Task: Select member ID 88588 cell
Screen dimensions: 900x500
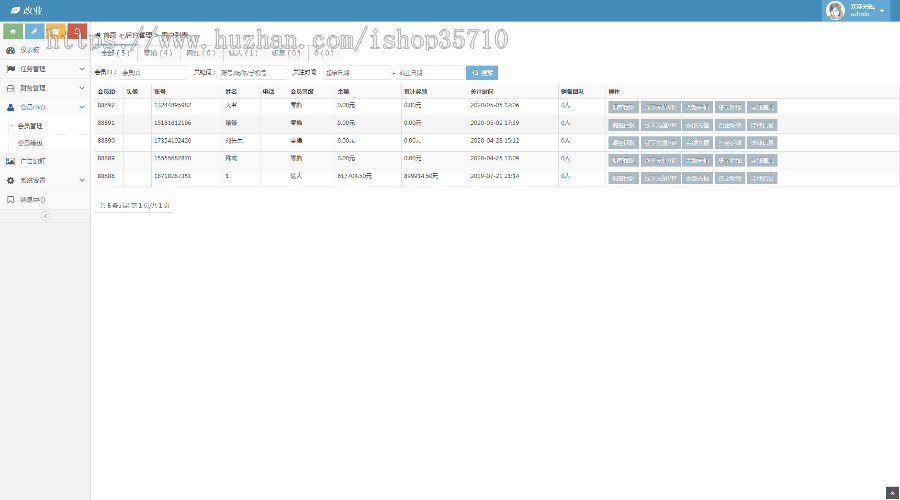Action: (x=106, y=176)
